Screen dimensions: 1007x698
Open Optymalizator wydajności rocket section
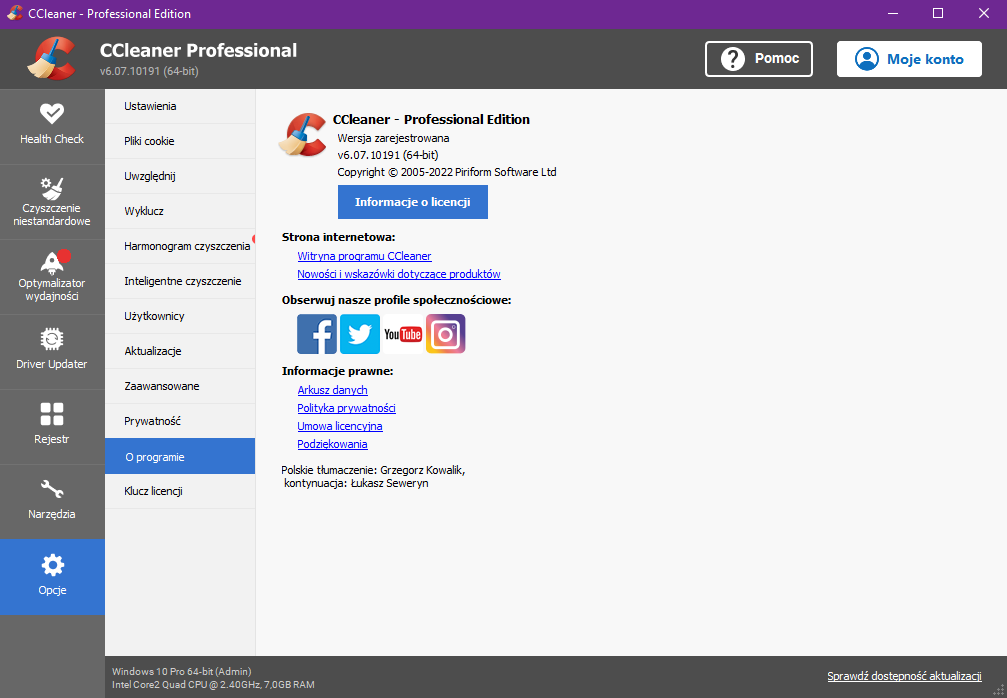click(52, 277)
